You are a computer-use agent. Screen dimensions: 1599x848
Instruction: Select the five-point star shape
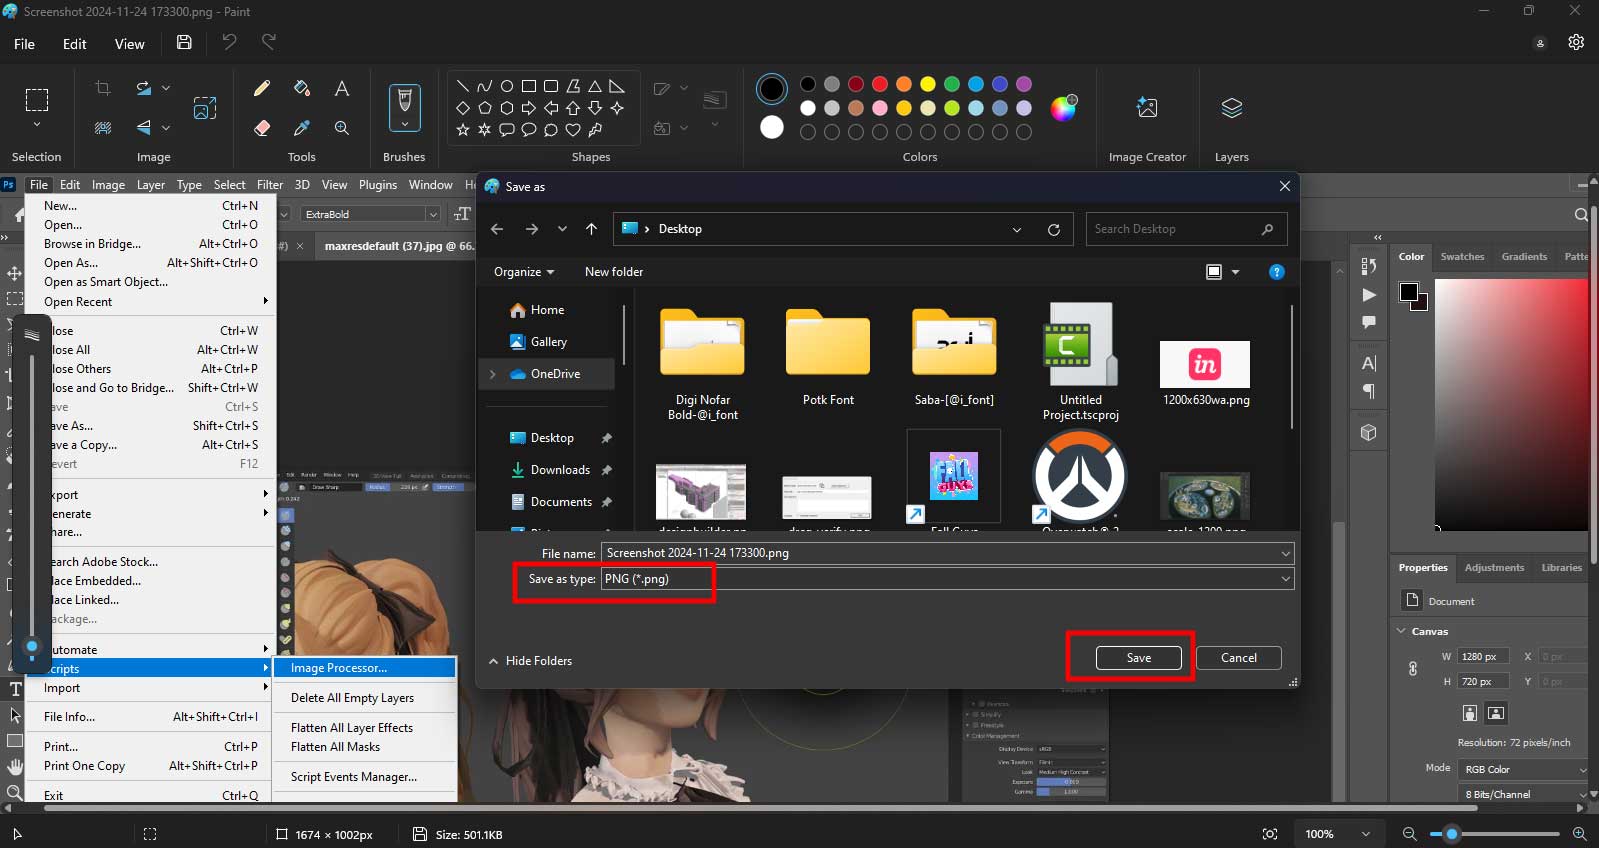click(463, 130)
